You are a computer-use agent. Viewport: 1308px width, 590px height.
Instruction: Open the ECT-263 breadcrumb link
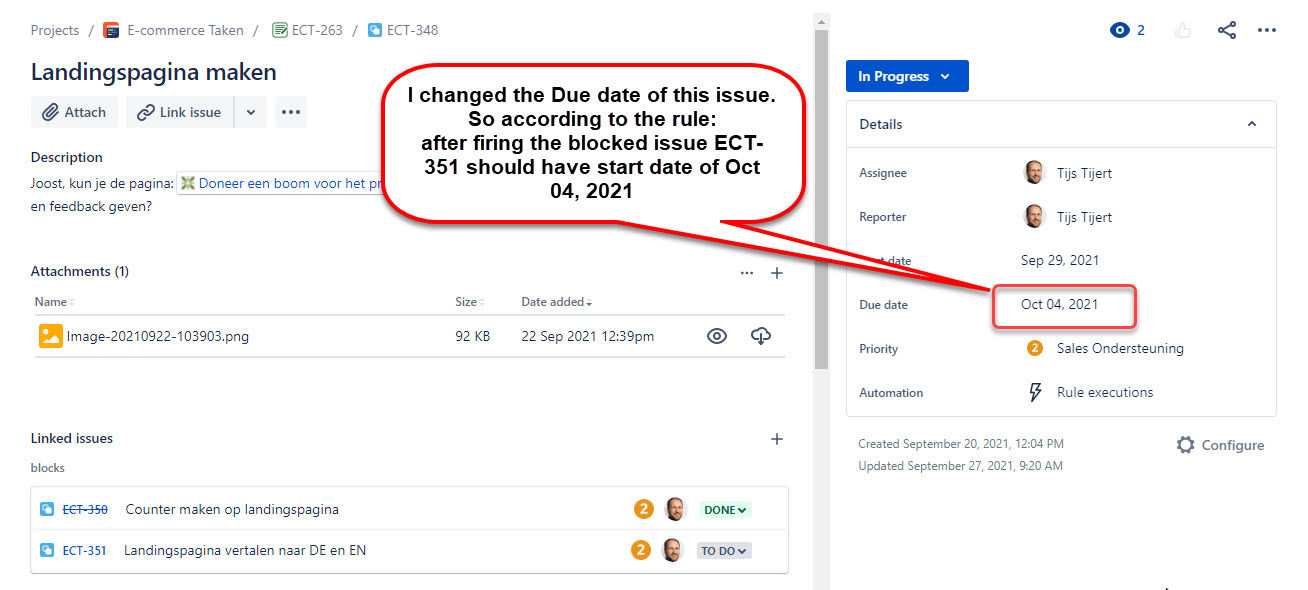click(317, 30)
